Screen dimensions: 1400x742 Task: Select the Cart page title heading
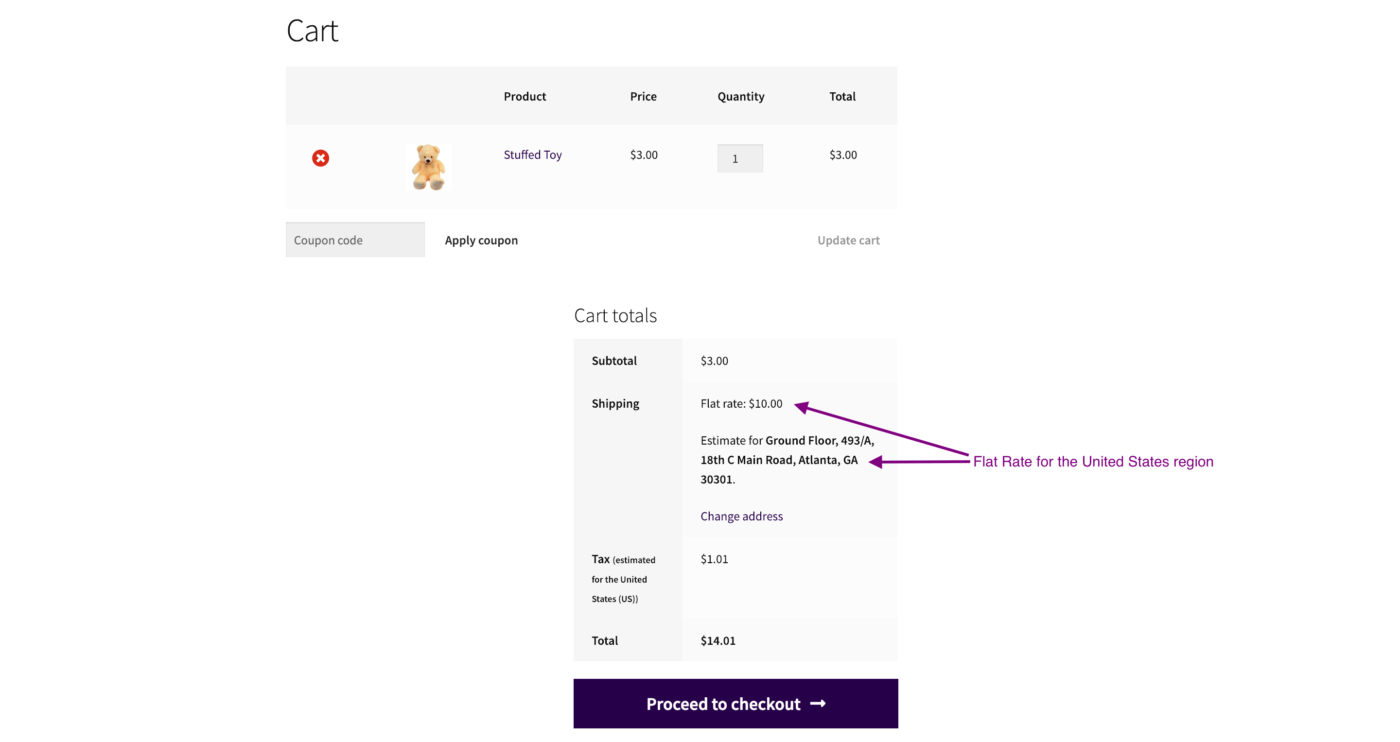pyautogui.click(x=312, y=30)
